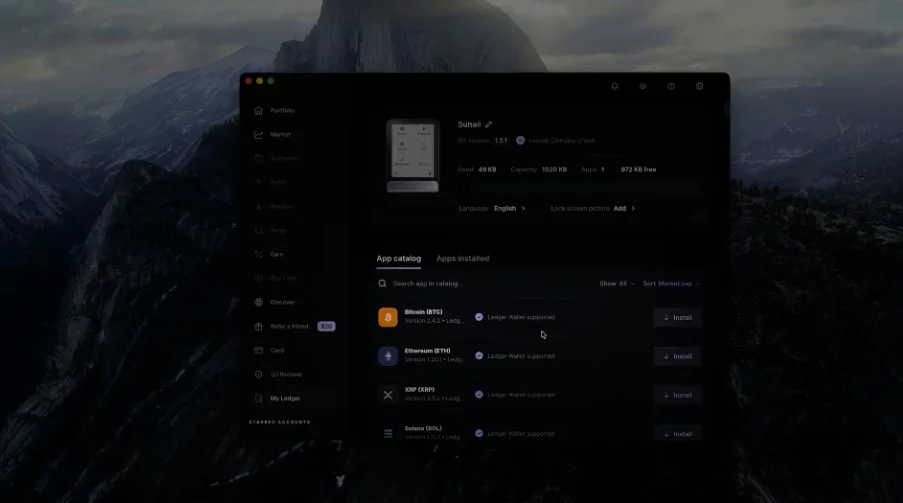Click the $20 referral badge
The width and height of the screenshot is (903, 503).
[327, 327]
